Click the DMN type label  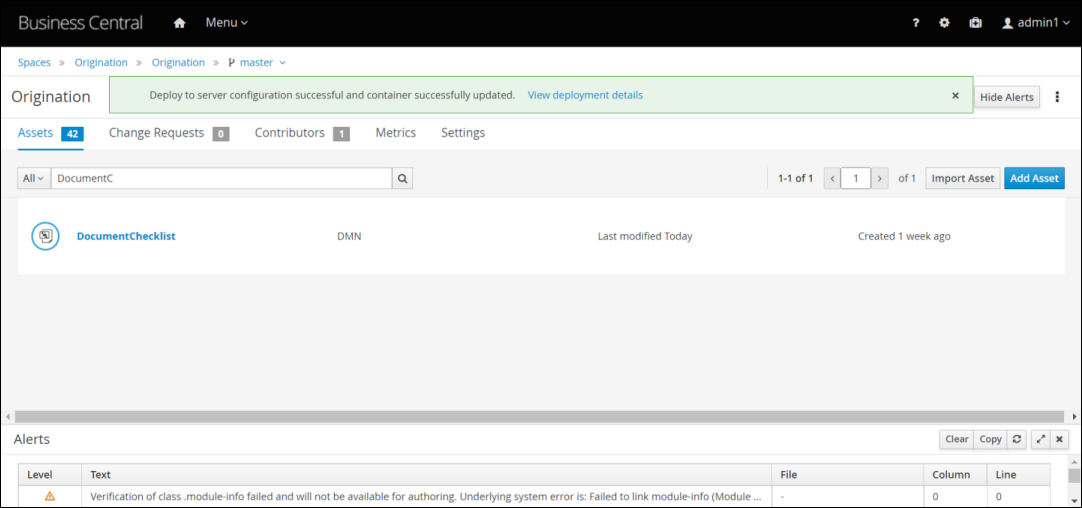click(349, 236)
